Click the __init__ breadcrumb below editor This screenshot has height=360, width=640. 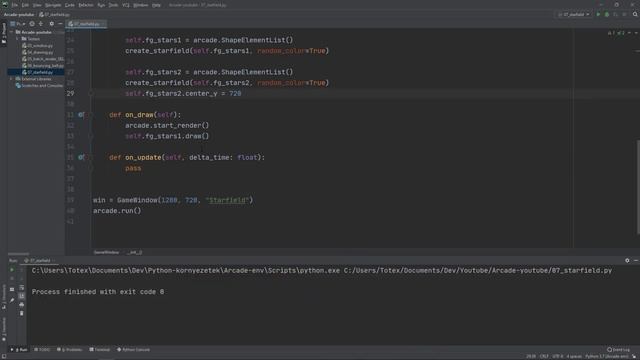(134, 253)
